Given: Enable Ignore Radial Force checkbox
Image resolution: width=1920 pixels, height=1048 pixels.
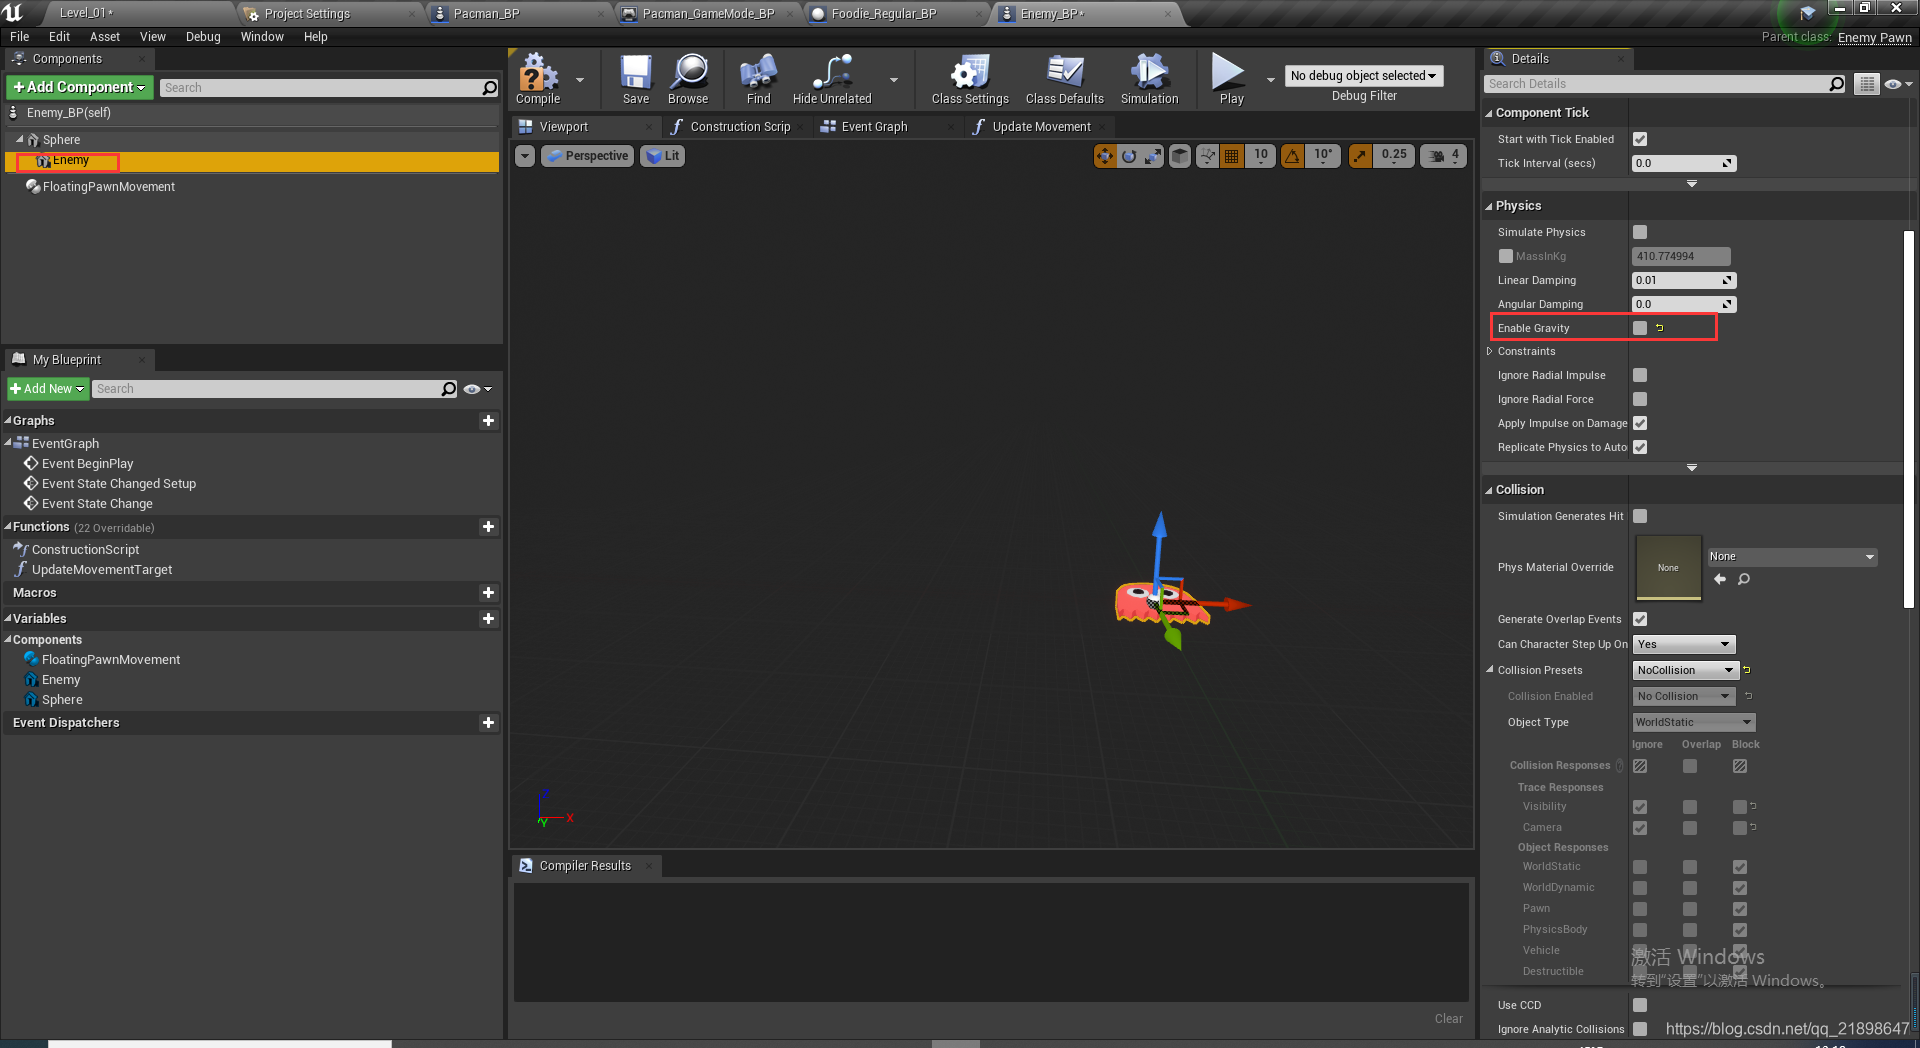Looking at the screenshot, I should (x=1640, y=399).
